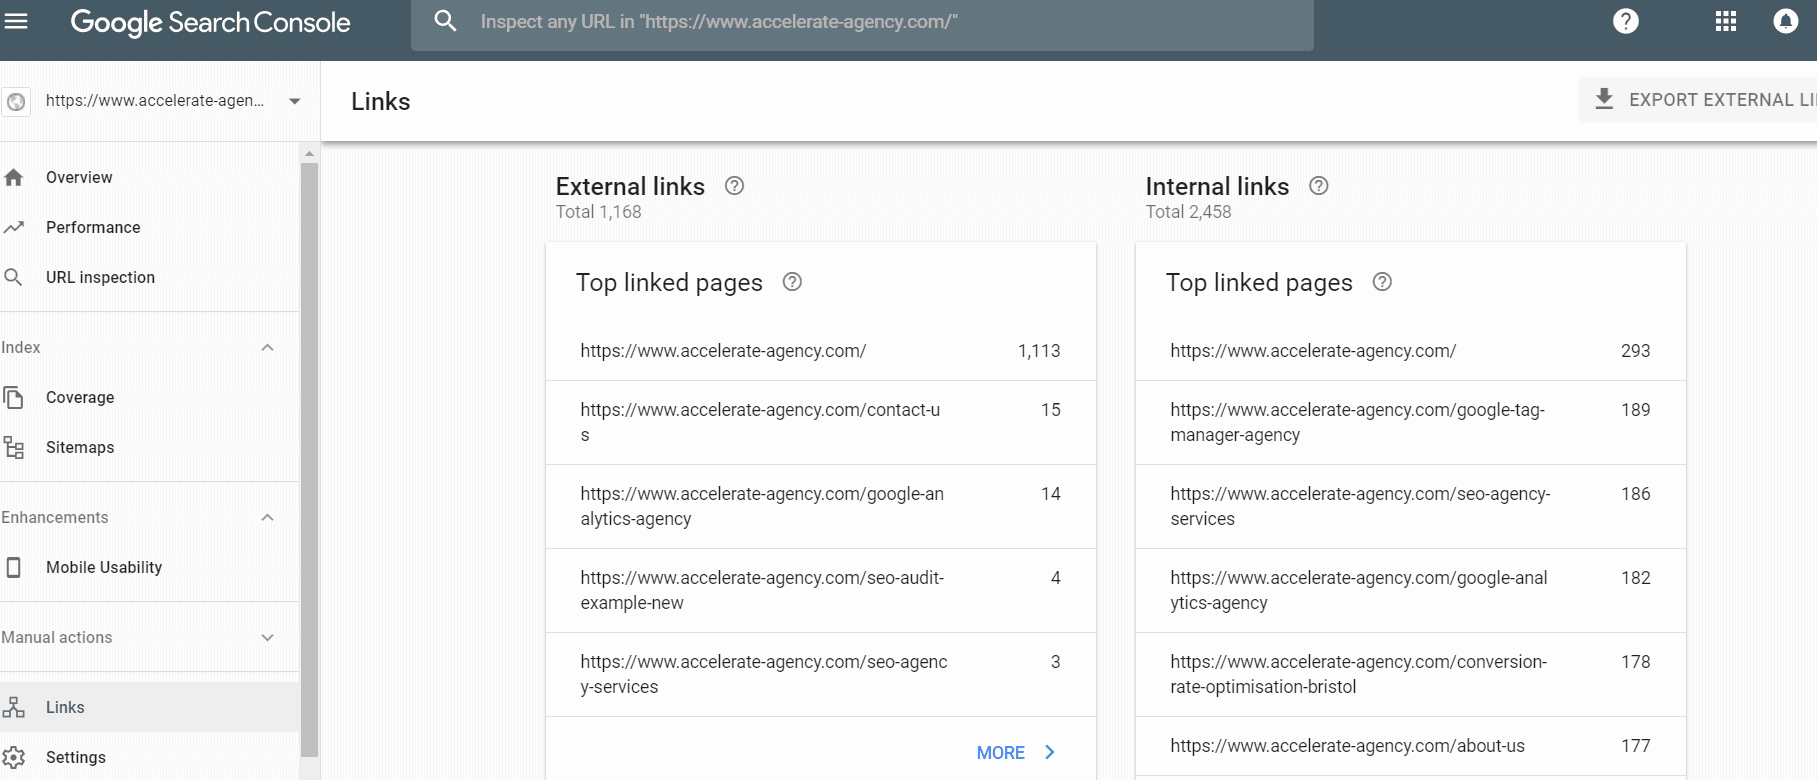Open internal about-us row with 177

1411,746
